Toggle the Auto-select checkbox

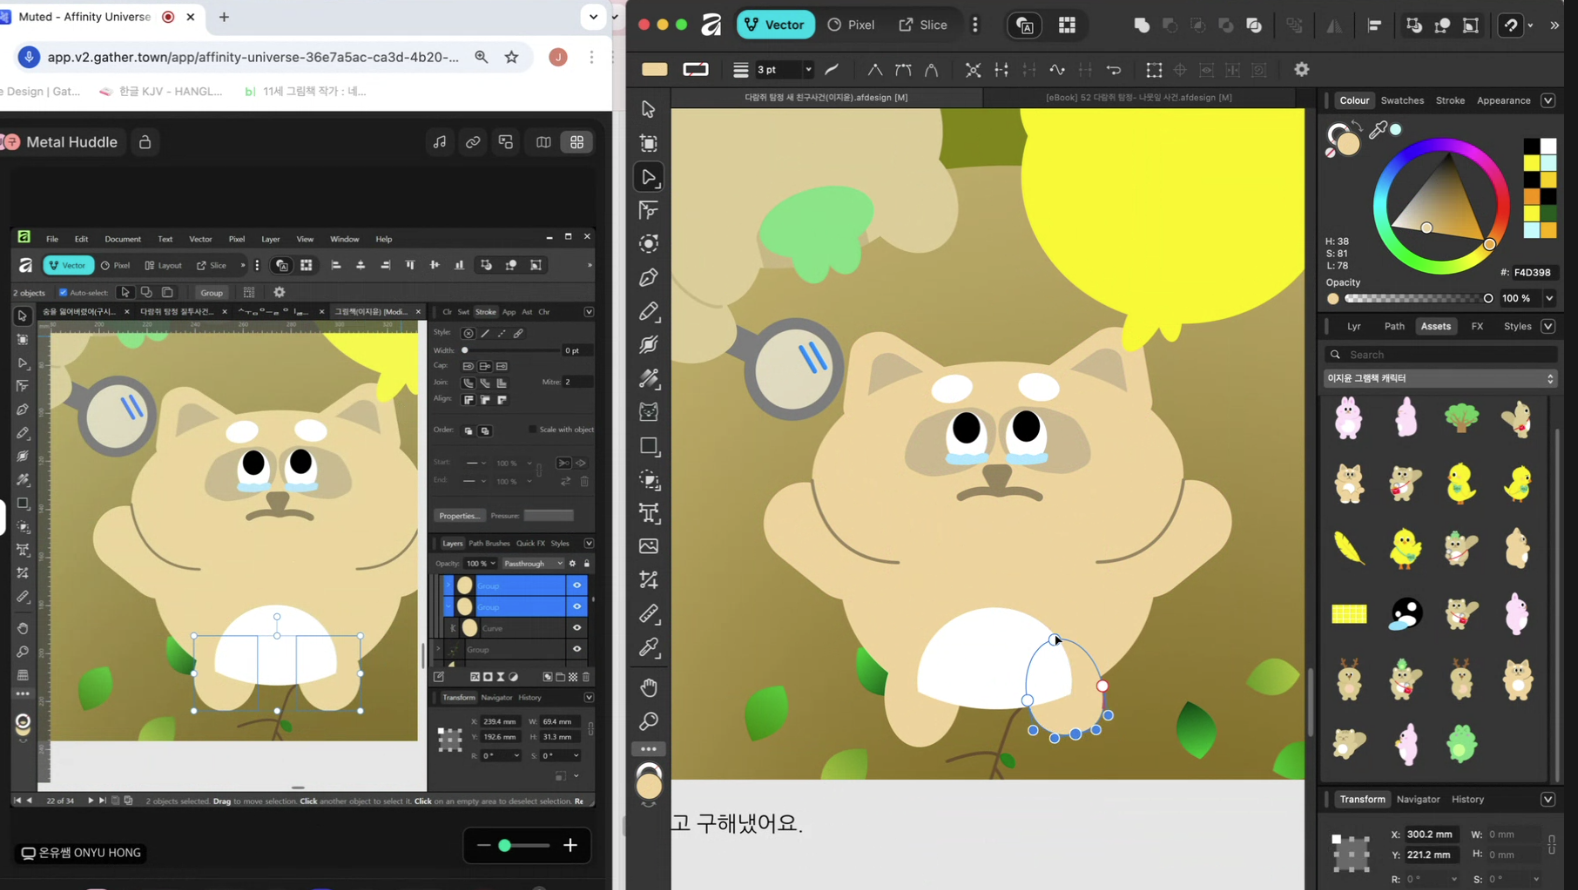pyautogui.click(x=63, y=293)
